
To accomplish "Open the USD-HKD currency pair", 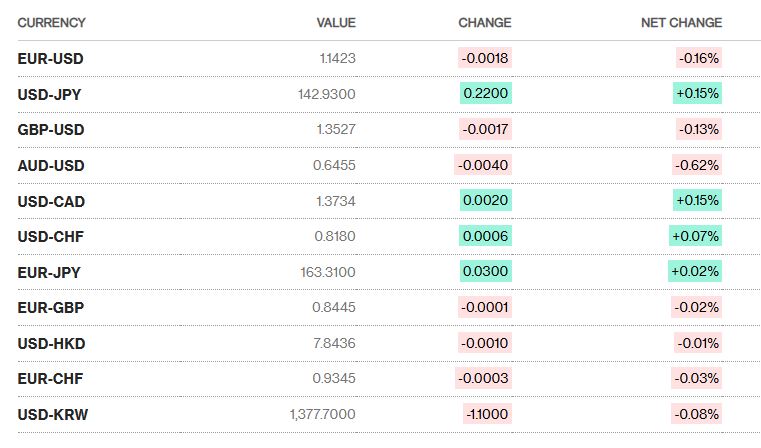I will tap(51, 343).
